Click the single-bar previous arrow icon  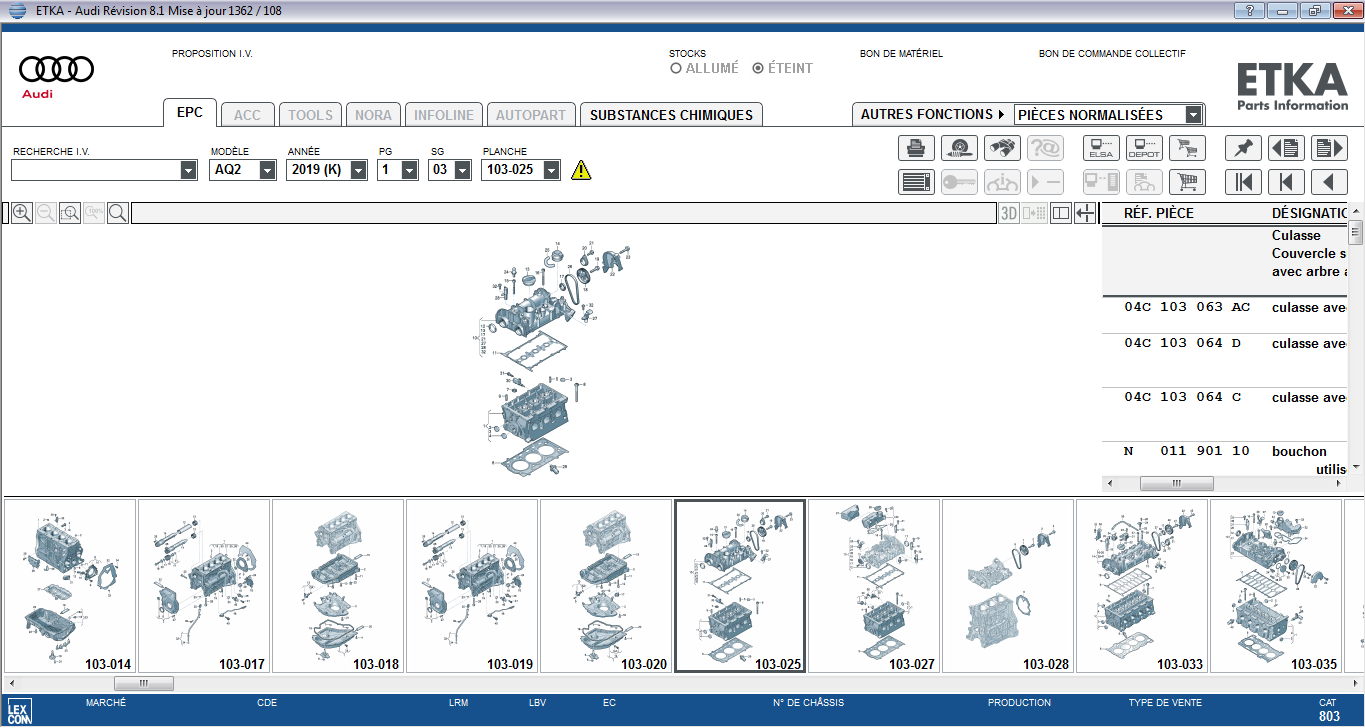[x=1286, y=182]
